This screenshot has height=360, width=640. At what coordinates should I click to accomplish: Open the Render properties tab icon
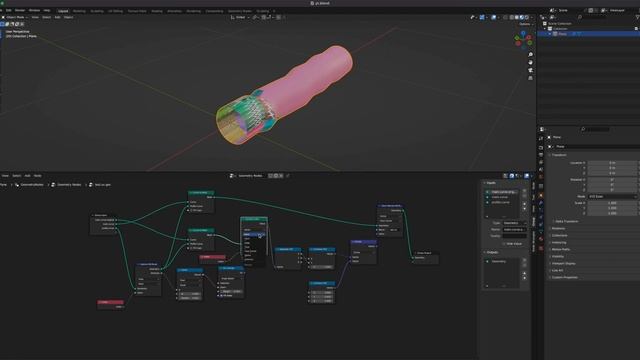point(541,148)
